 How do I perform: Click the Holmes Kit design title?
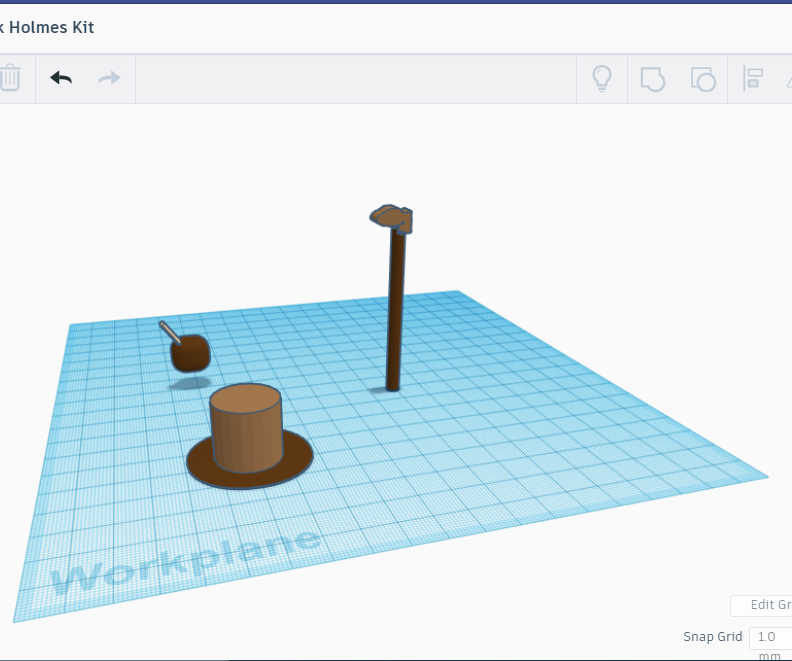[47, 27]
